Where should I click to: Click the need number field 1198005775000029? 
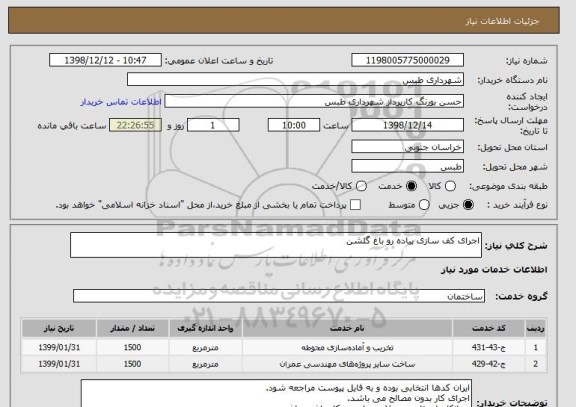click(x=407, y=60)
